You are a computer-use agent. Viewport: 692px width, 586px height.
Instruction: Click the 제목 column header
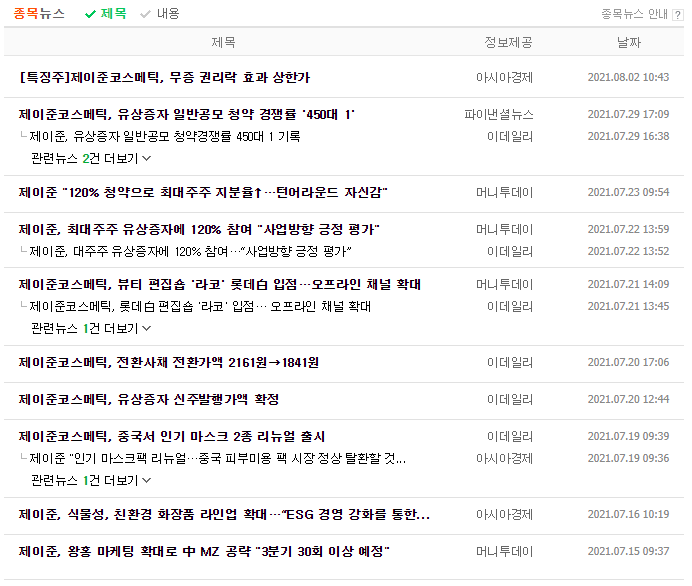223,42
